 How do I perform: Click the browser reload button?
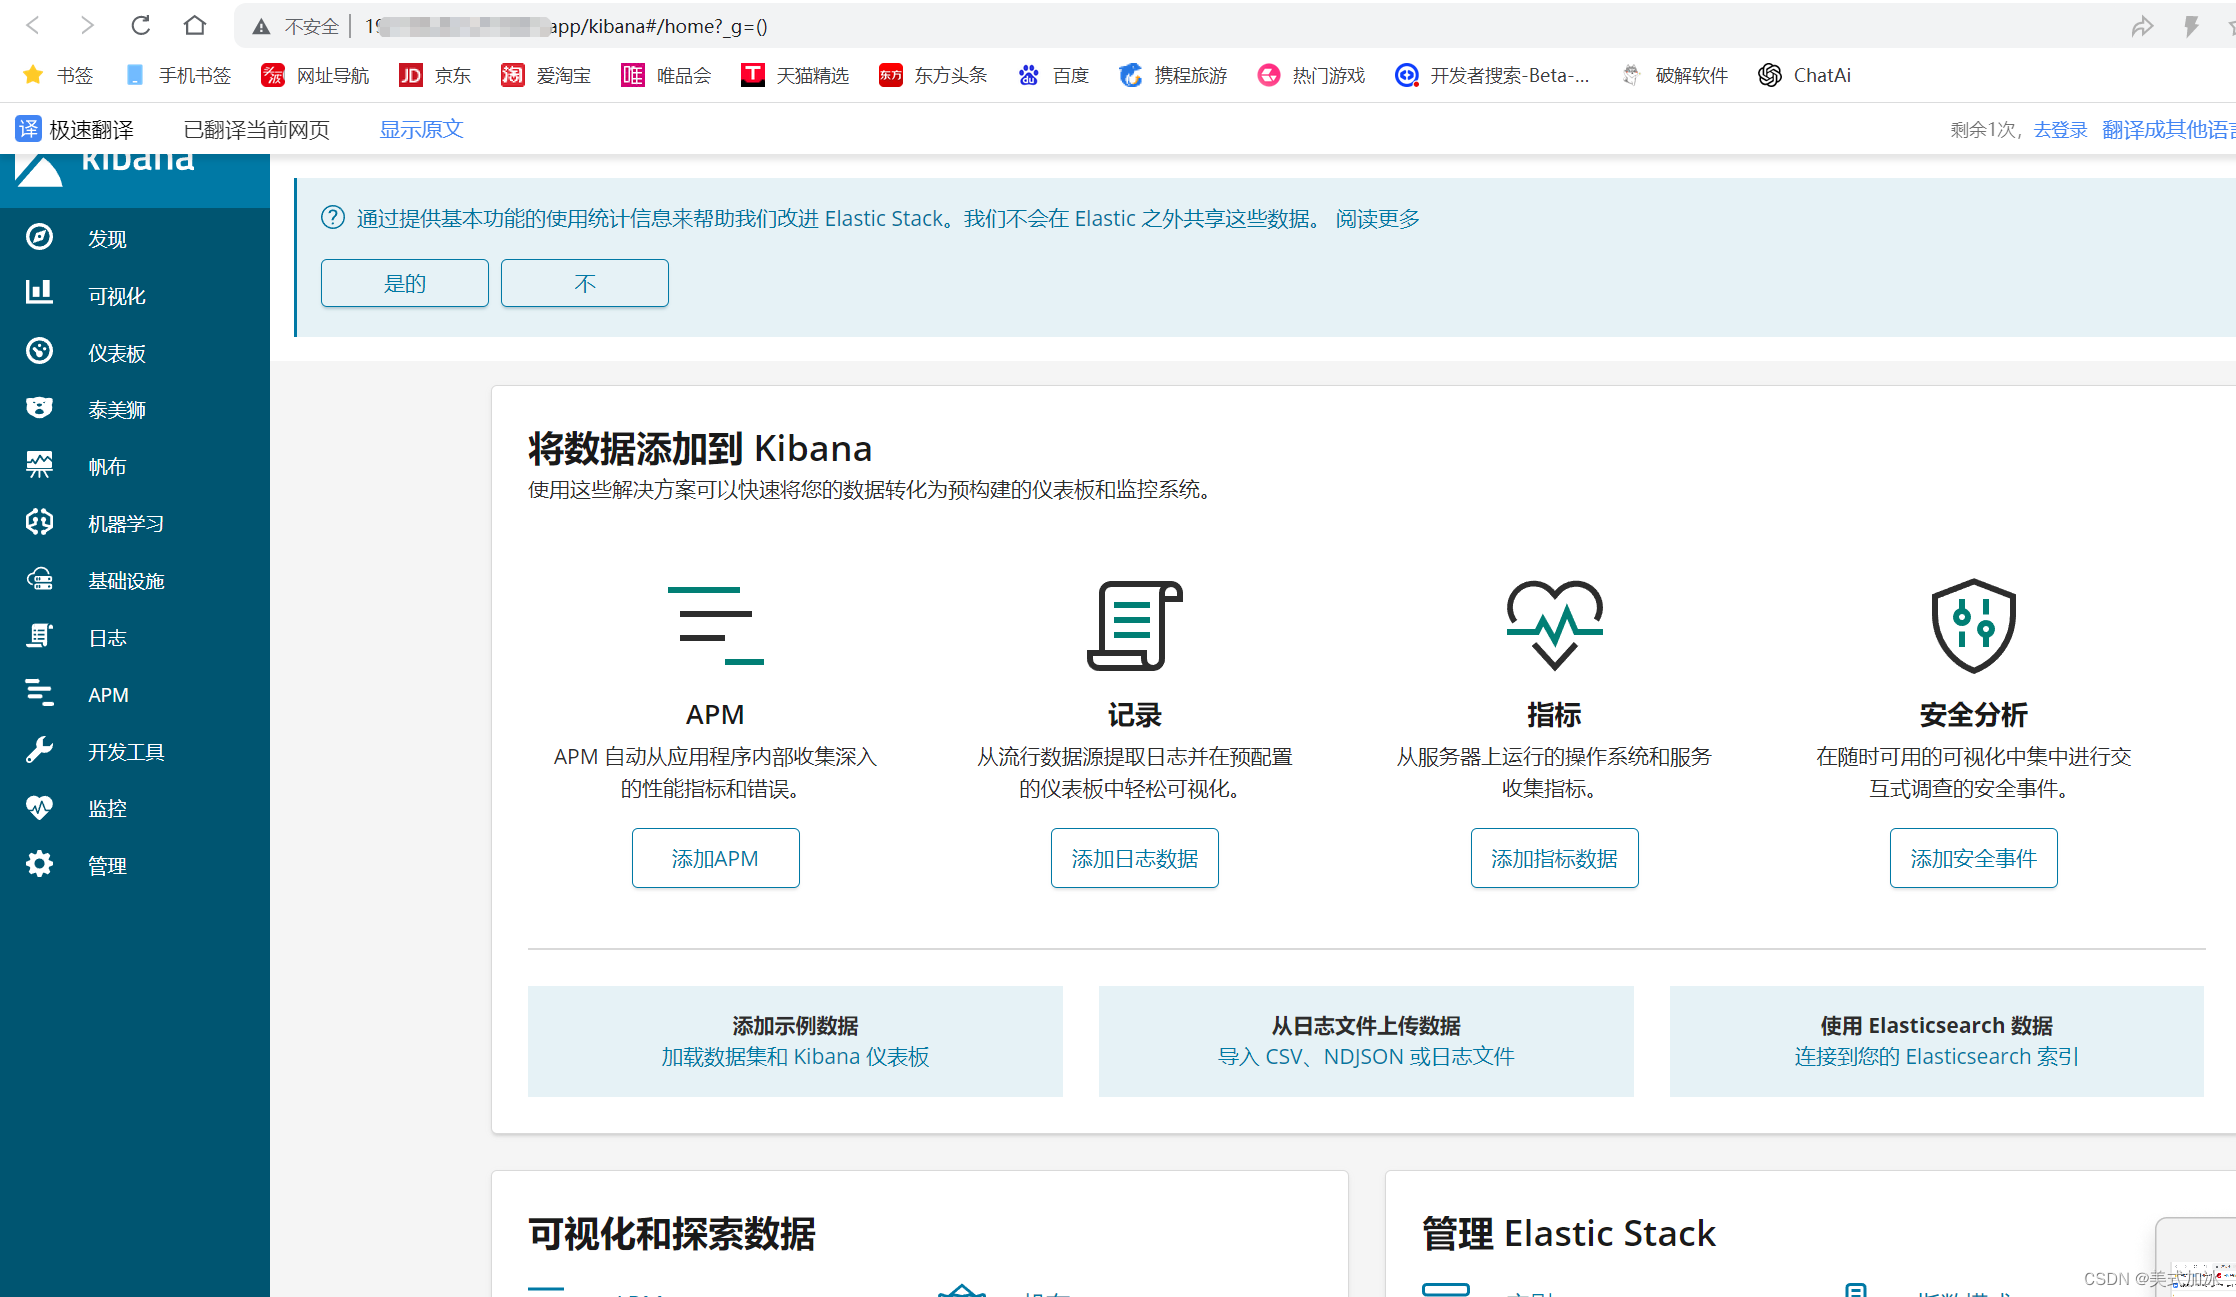(141, 25)
